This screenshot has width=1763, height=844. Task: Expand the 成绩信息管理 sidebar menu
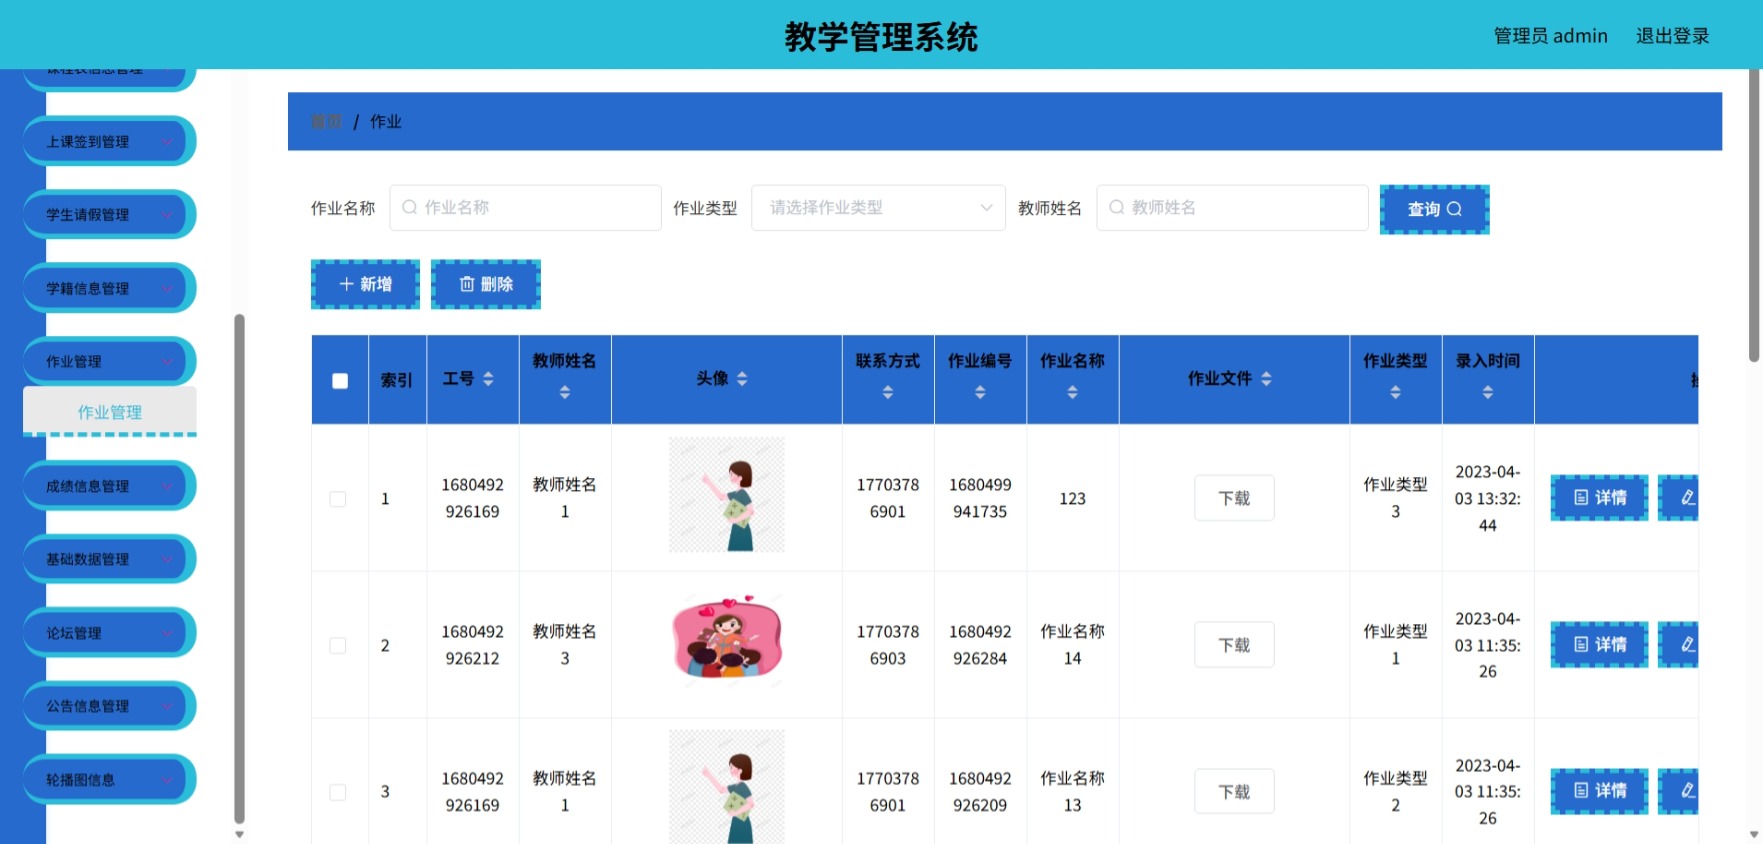click(x=109, y=486)
